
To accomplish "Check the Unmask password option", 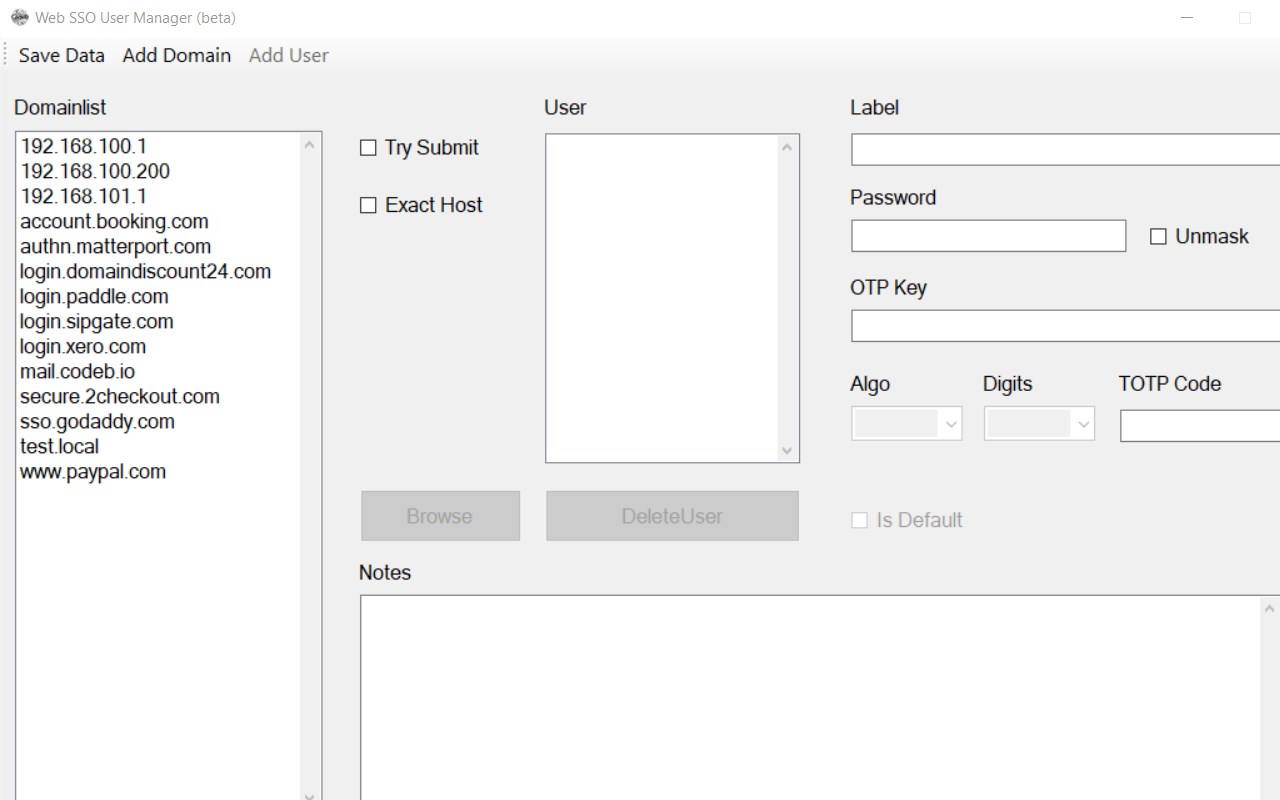I will [1158, 237].
